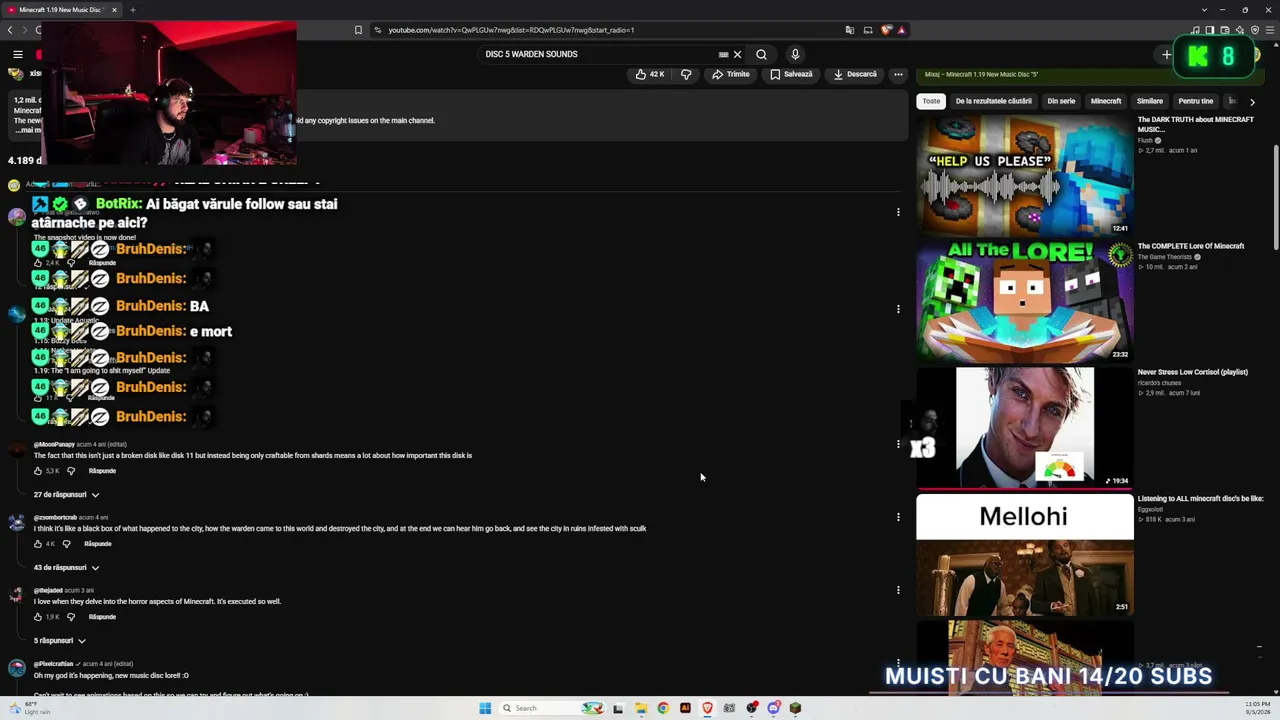
Task: Open the Brave Shields lion icon
Action: tap(886, 30)
